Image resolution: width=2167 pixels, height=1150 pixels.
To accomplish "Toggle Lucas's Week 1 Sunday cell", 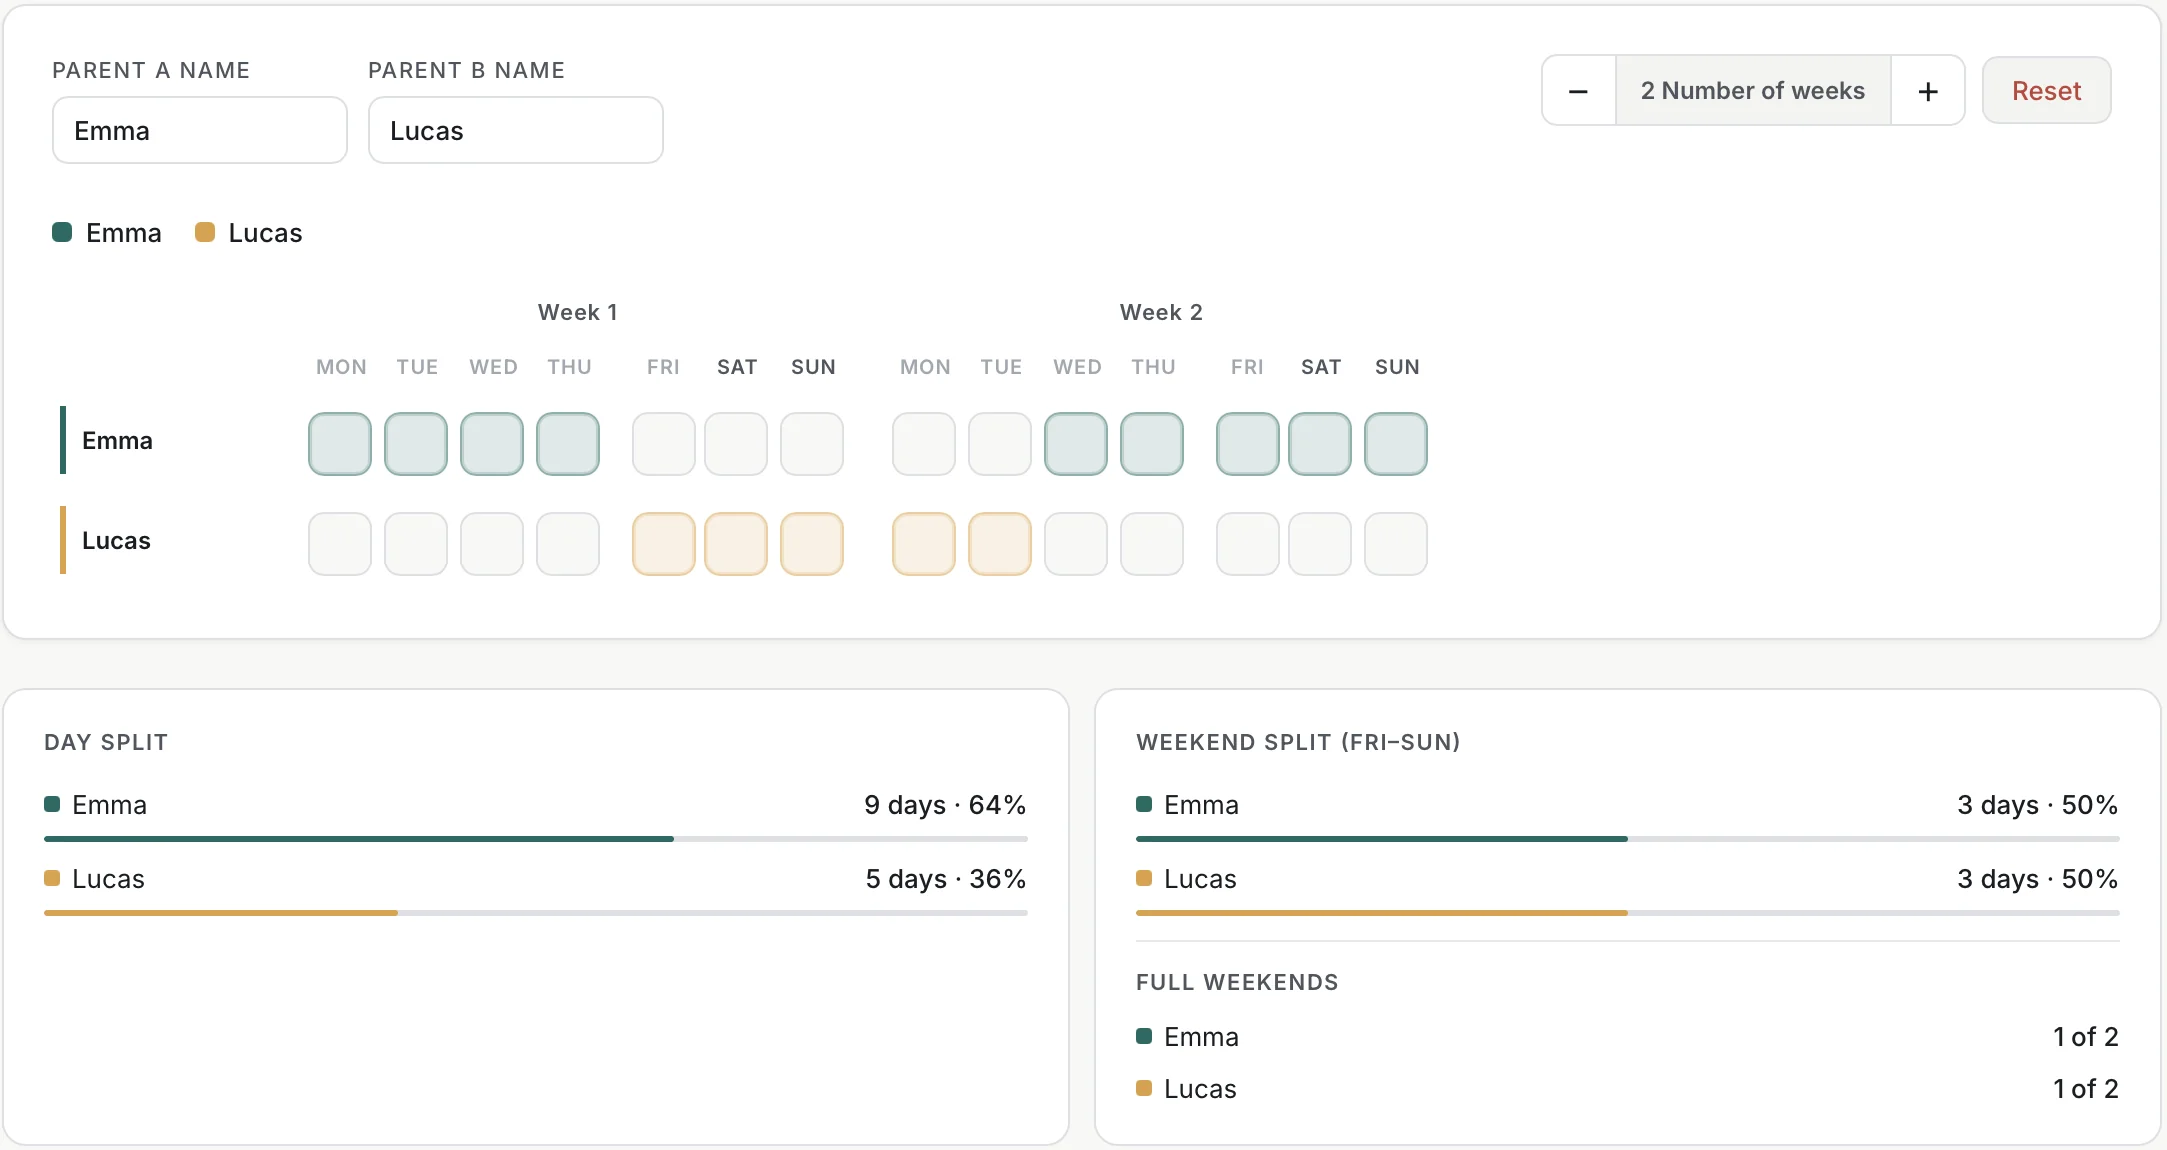I will click(x=812, y=544).
